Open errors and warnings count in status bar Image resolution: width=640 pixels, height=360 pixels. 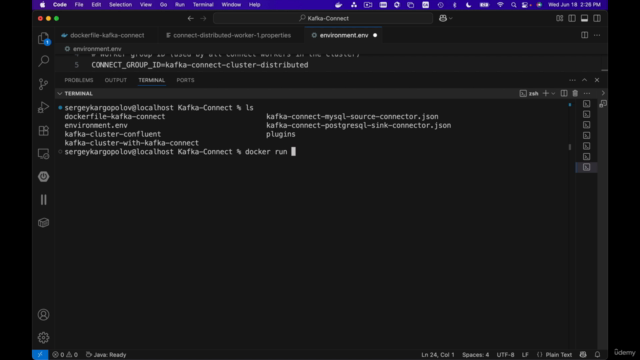click(x=65, y=355)
